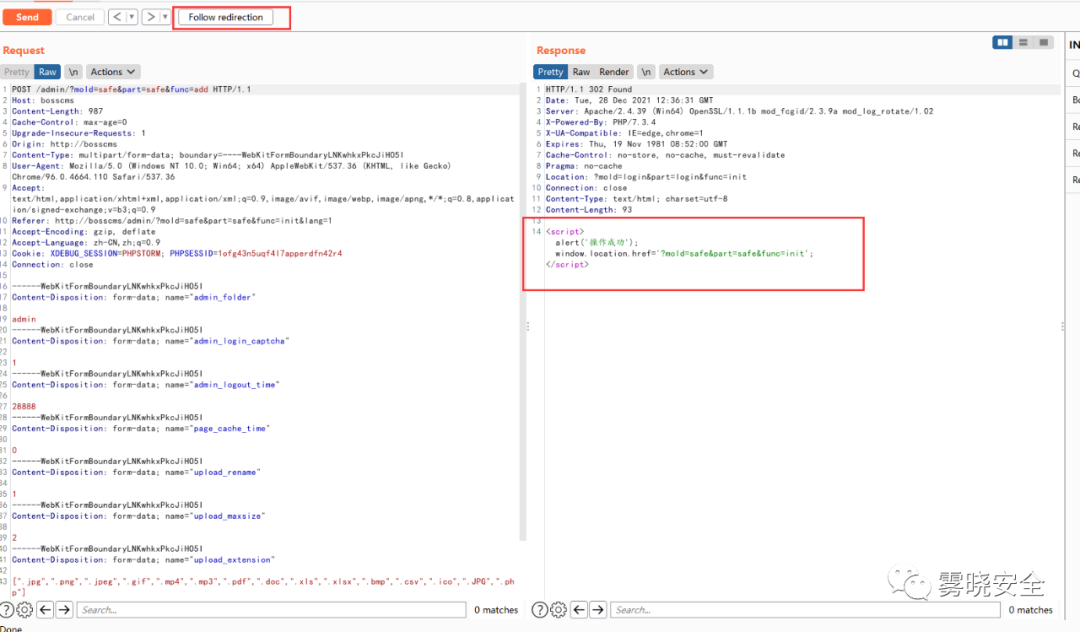Click the Server Apache header line
Viewport: 1080px width, 632px height.
click(739, 112)
